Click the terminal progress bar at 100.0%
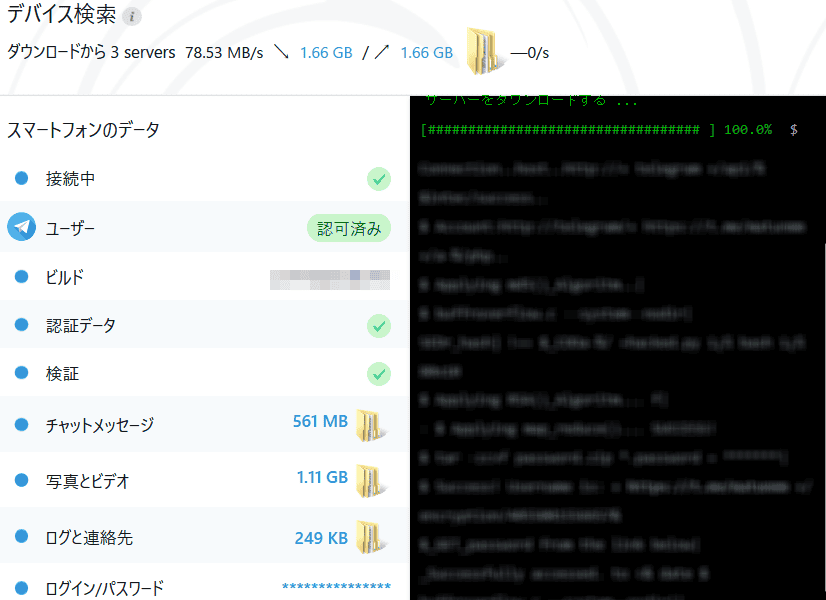Screen dimensions: 826x600 (568, 130)
